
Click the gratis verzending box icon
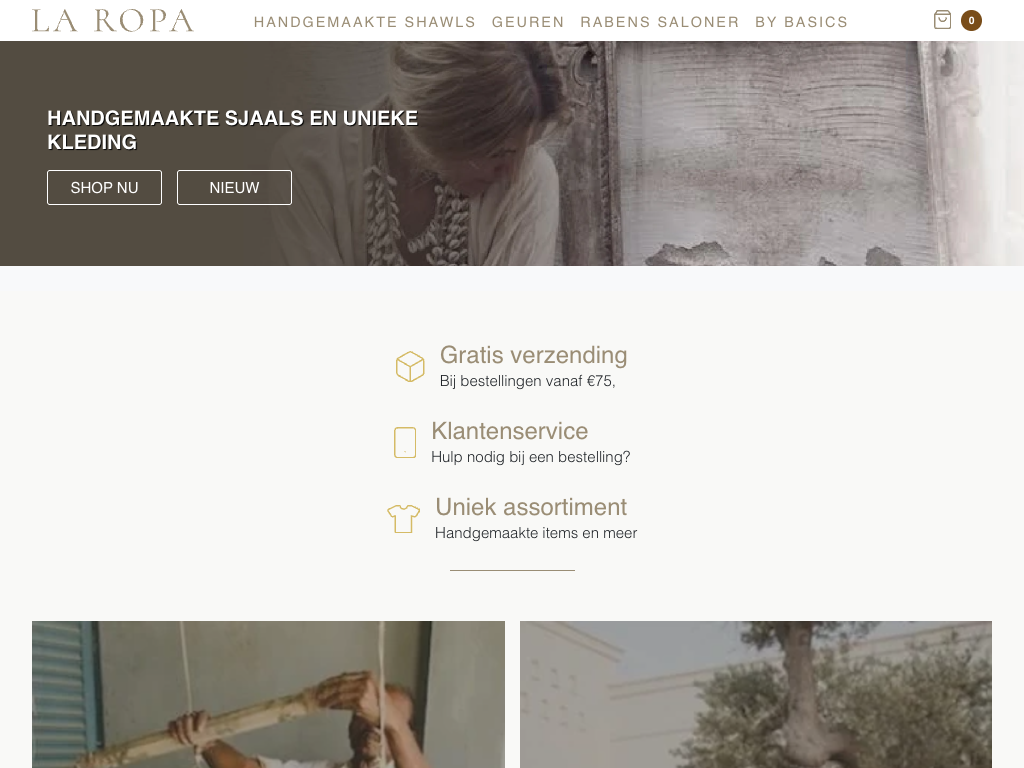coord(410,366)
